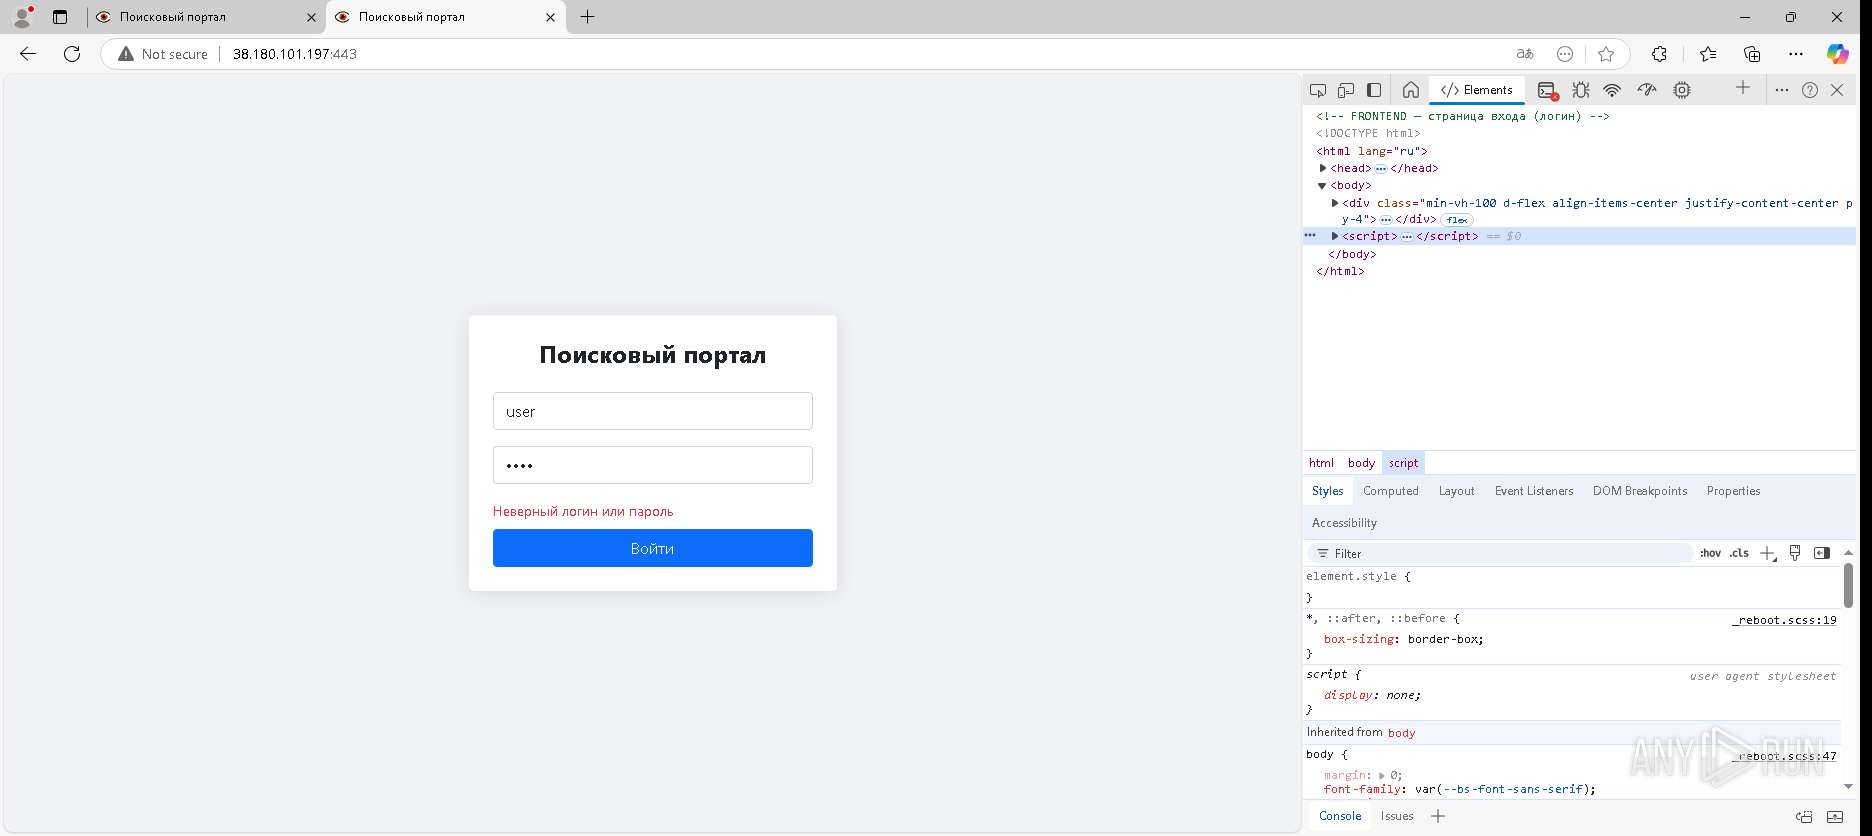
Task: Add this page to favorites star icon
Action: pyautogui.click(x=1606, y=54)
